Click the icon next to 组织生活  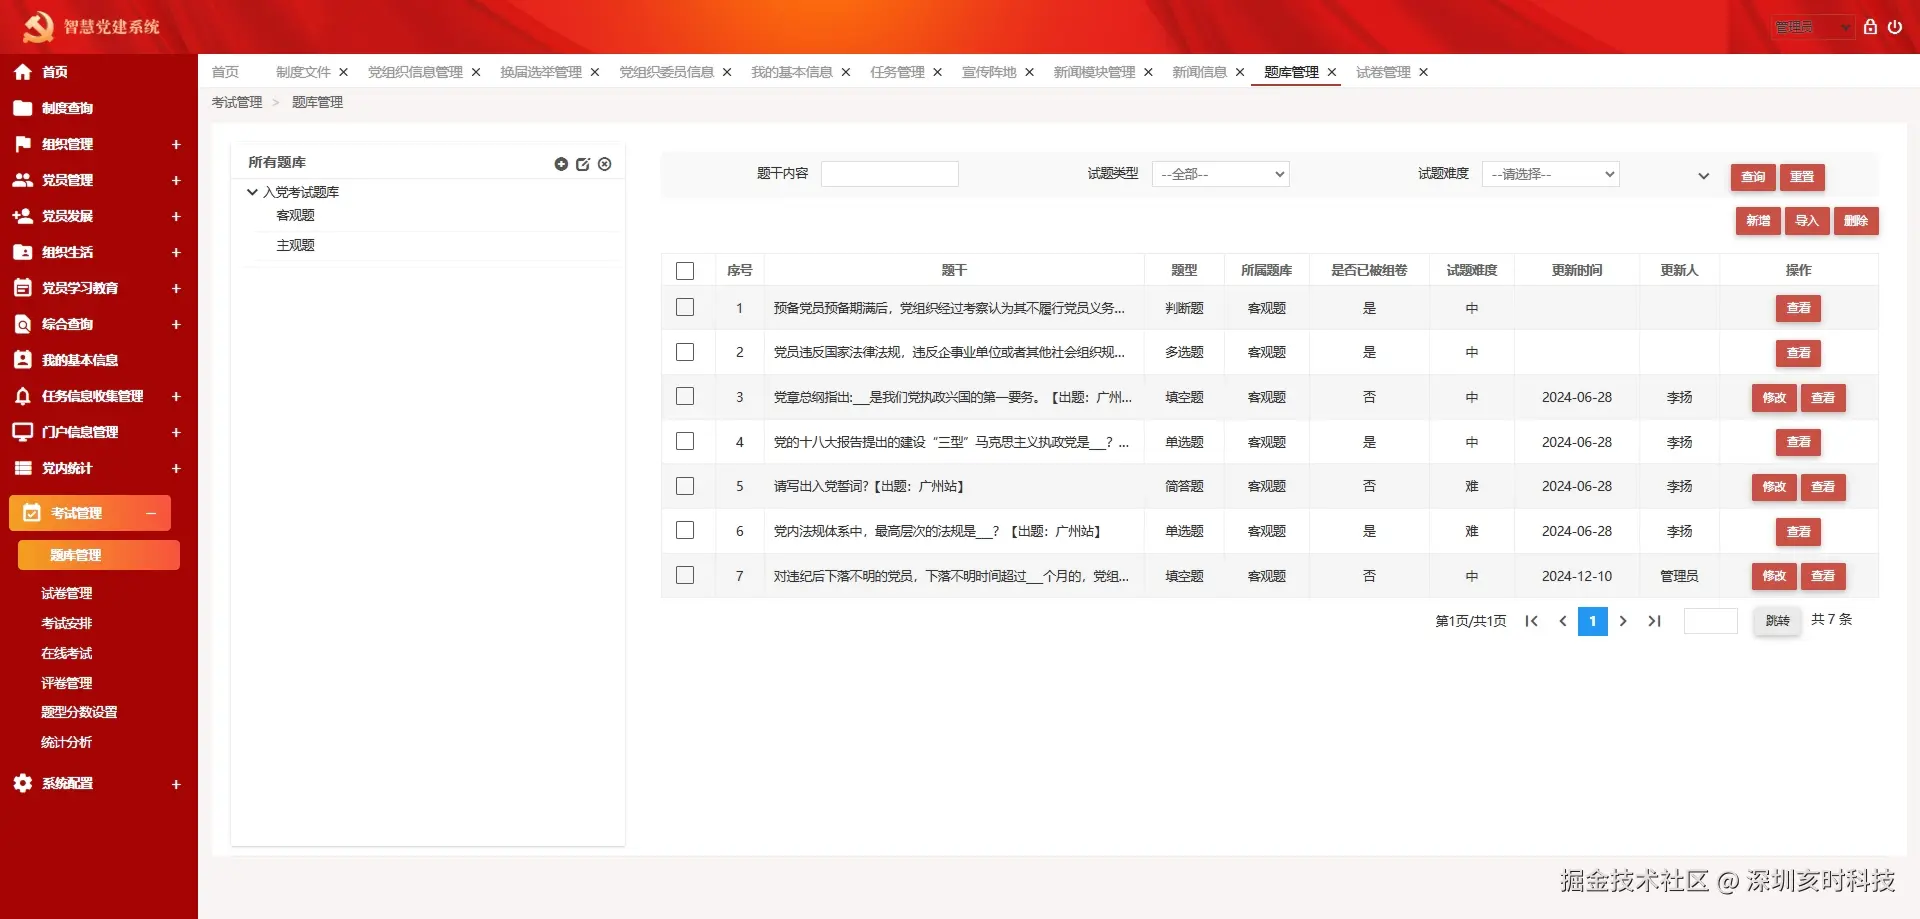(23, 252)
